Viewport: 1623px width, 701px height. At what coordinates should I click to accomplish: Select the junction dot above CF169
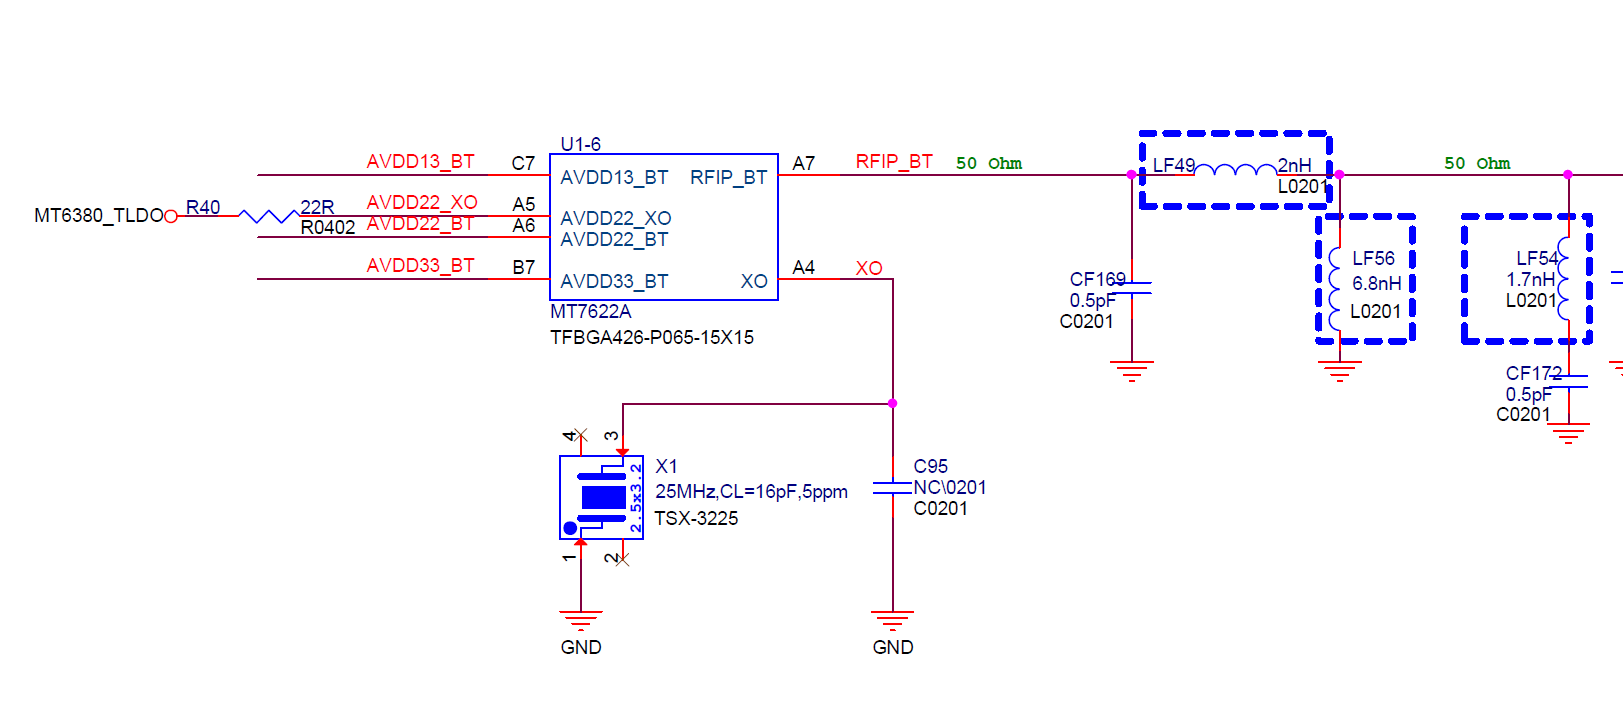1132,175
